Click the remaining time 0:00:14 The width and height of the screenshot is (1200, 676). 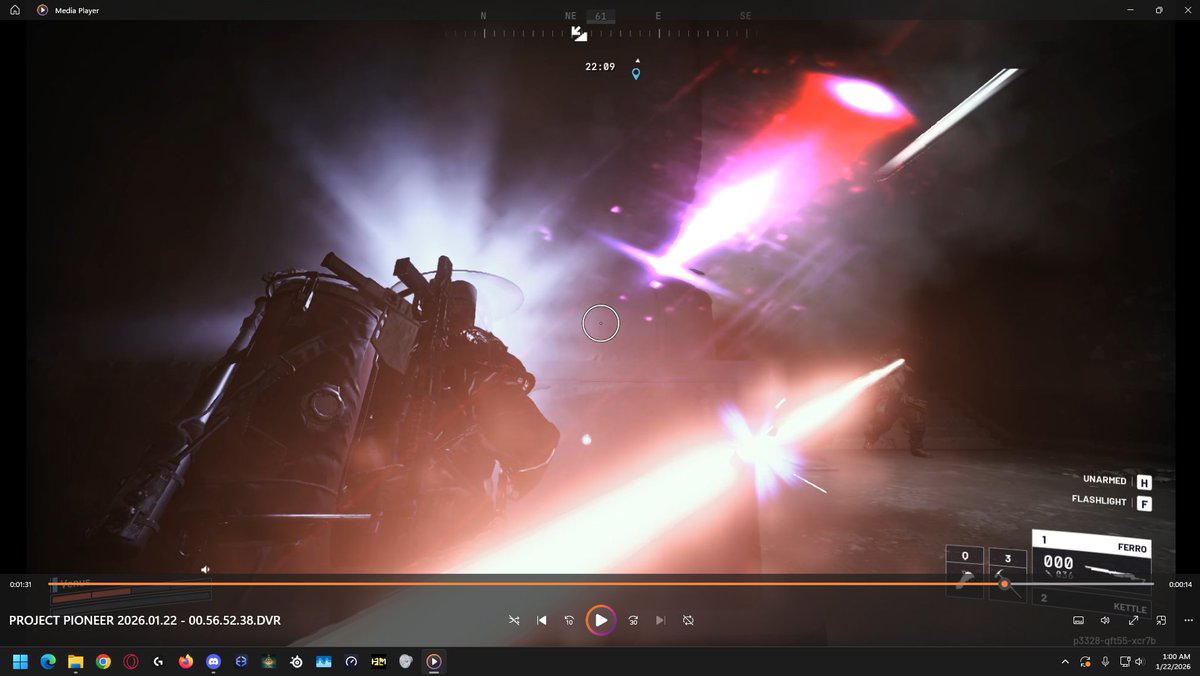1180,584
